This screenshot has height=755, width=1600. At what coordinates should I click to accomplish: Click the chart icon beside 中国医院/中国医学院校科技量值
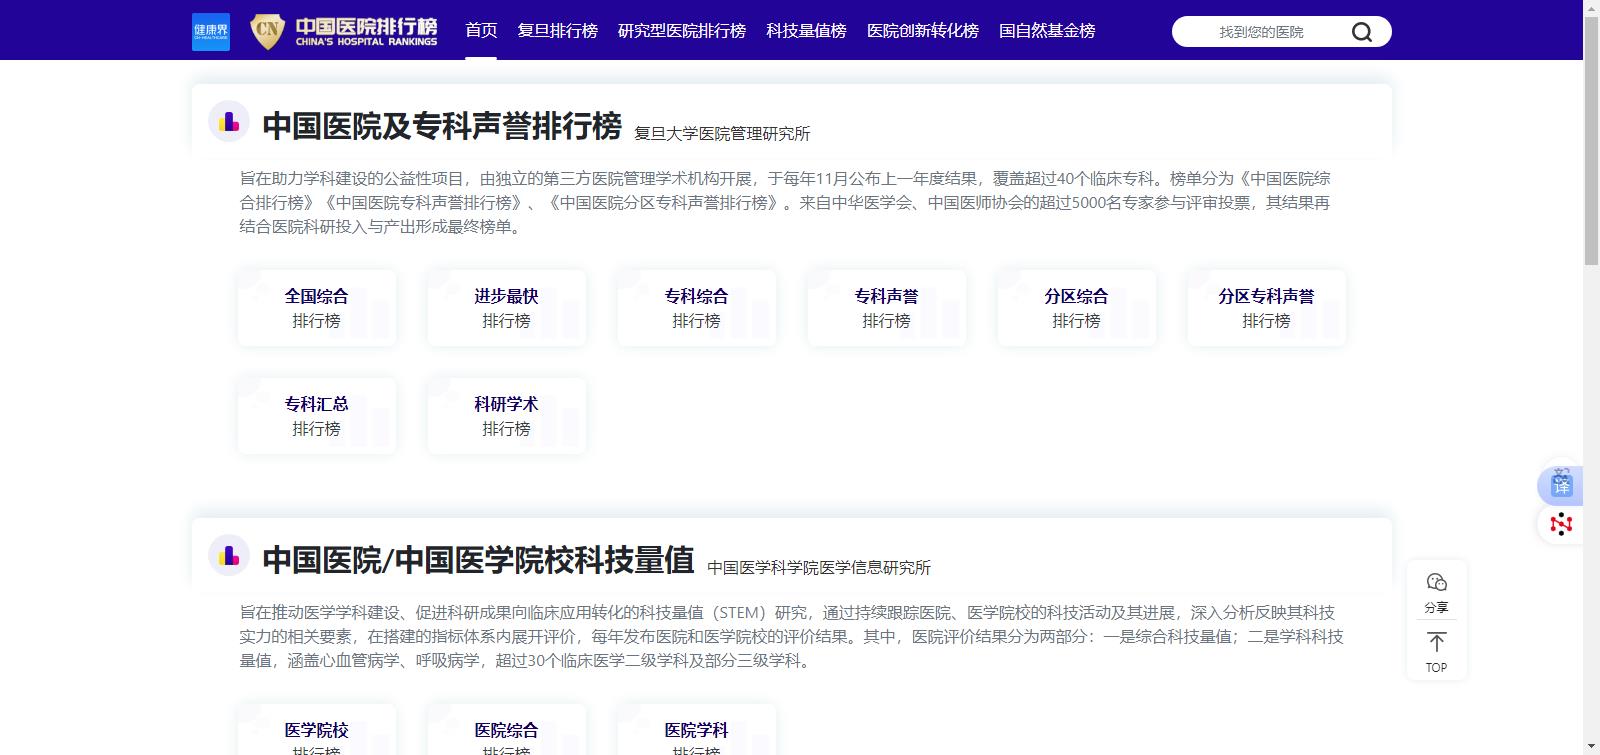tap(229, 556)
